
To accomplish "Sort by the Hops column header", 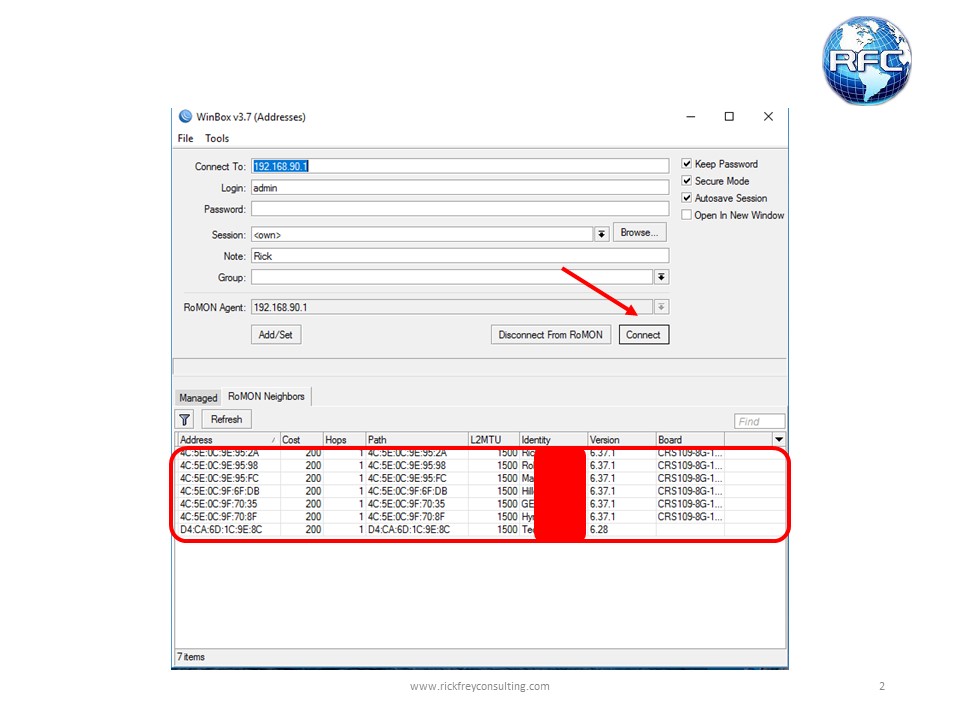I will click(344, 440).
